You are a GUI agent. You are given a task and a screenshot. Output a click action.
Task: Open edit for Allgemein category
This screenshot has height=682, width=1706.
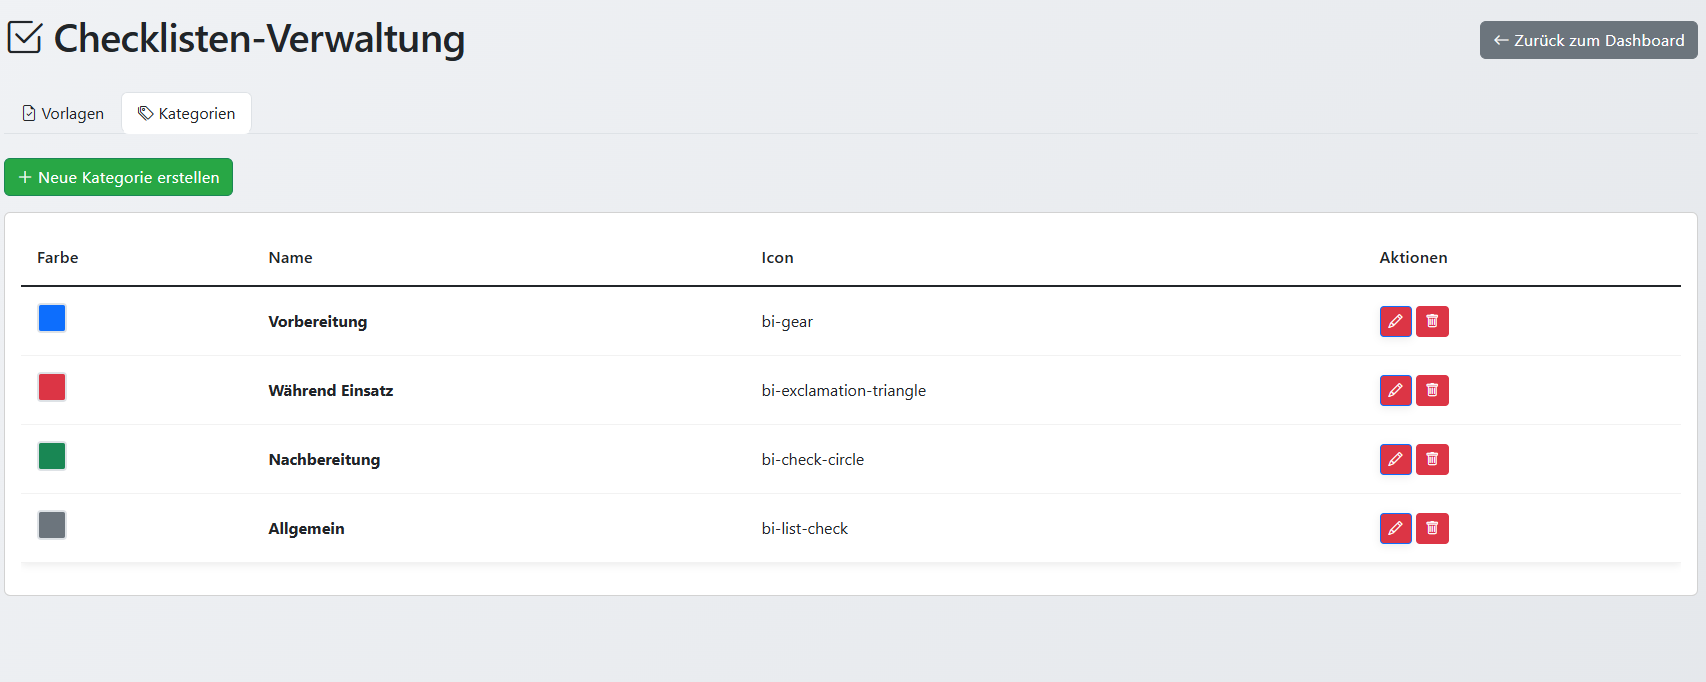(x=1395, y=528)
